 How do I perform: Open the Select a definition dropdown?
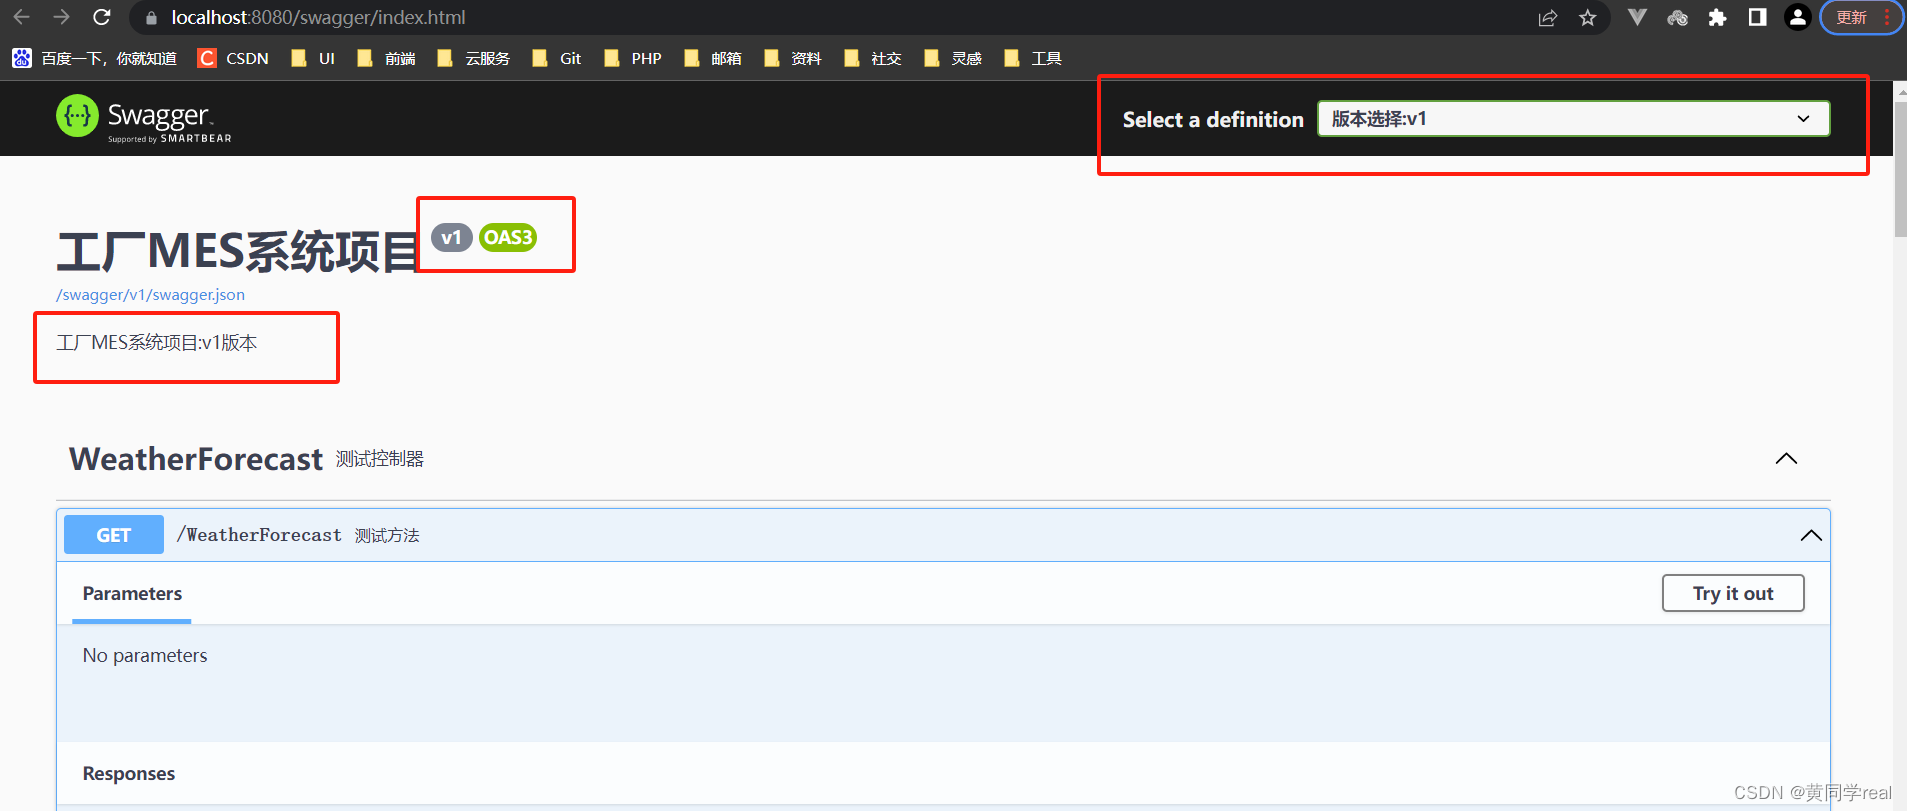[x=1573, y=119]
